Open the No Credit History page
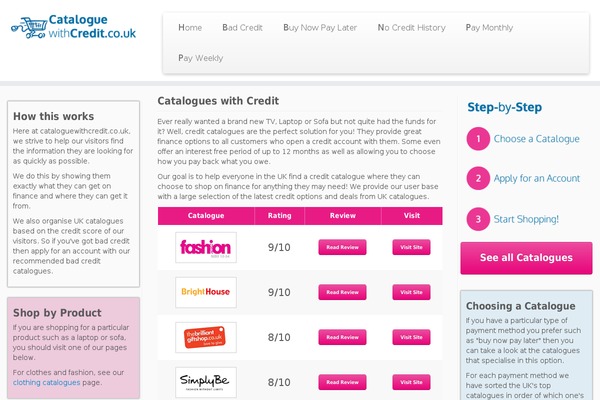Viewport: 600px width, 400px height. 411,28
